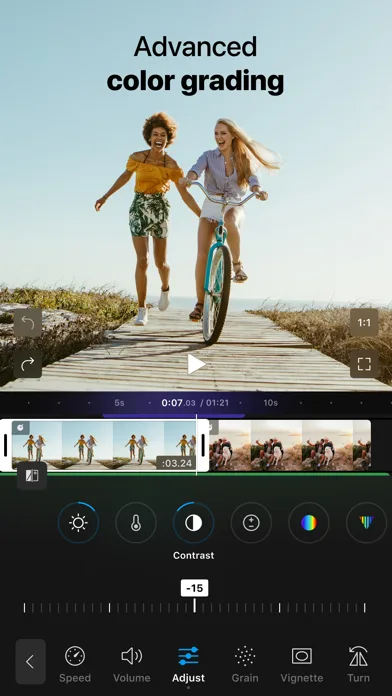The image size is (392, 696).
Task: Select the Temperature thermometer icon
Action: (136, 523)
